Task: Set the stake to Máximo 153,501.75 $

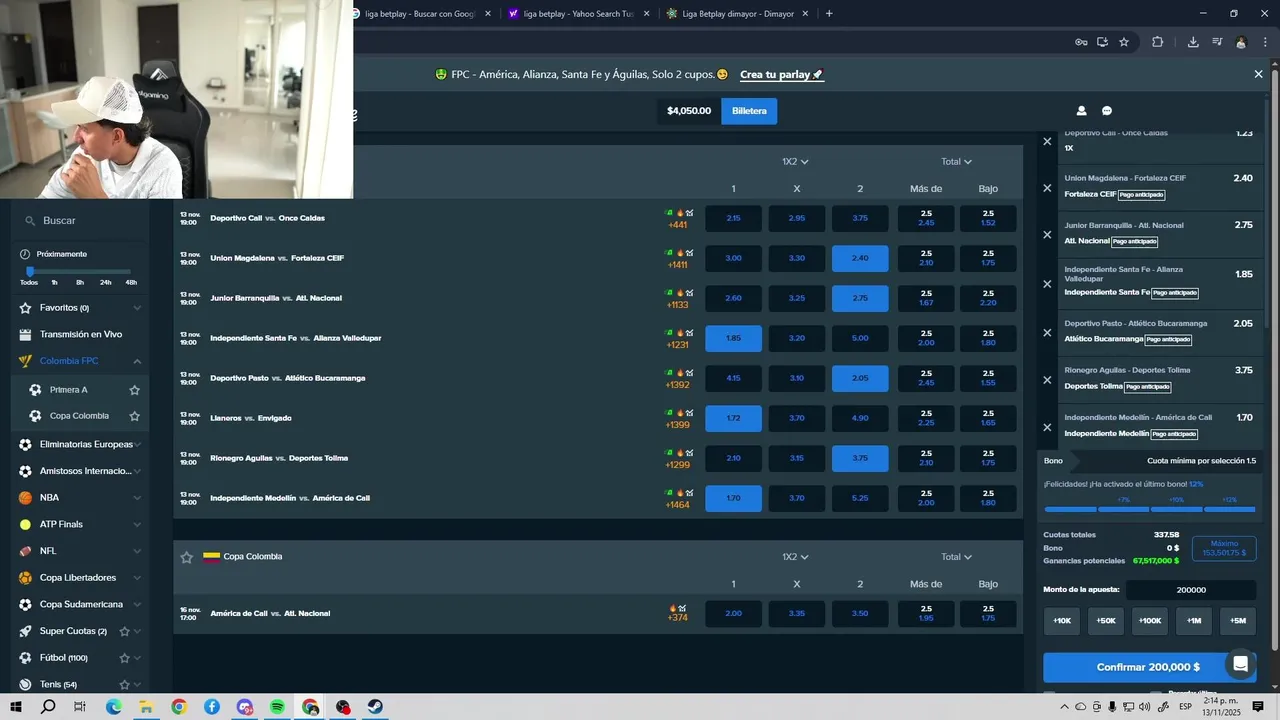Action: (x=1224, y=548)
